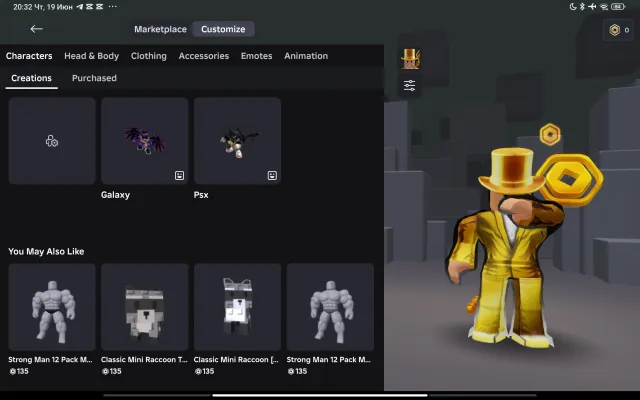Tap the back arrow icon

click(x=36, y=29)
